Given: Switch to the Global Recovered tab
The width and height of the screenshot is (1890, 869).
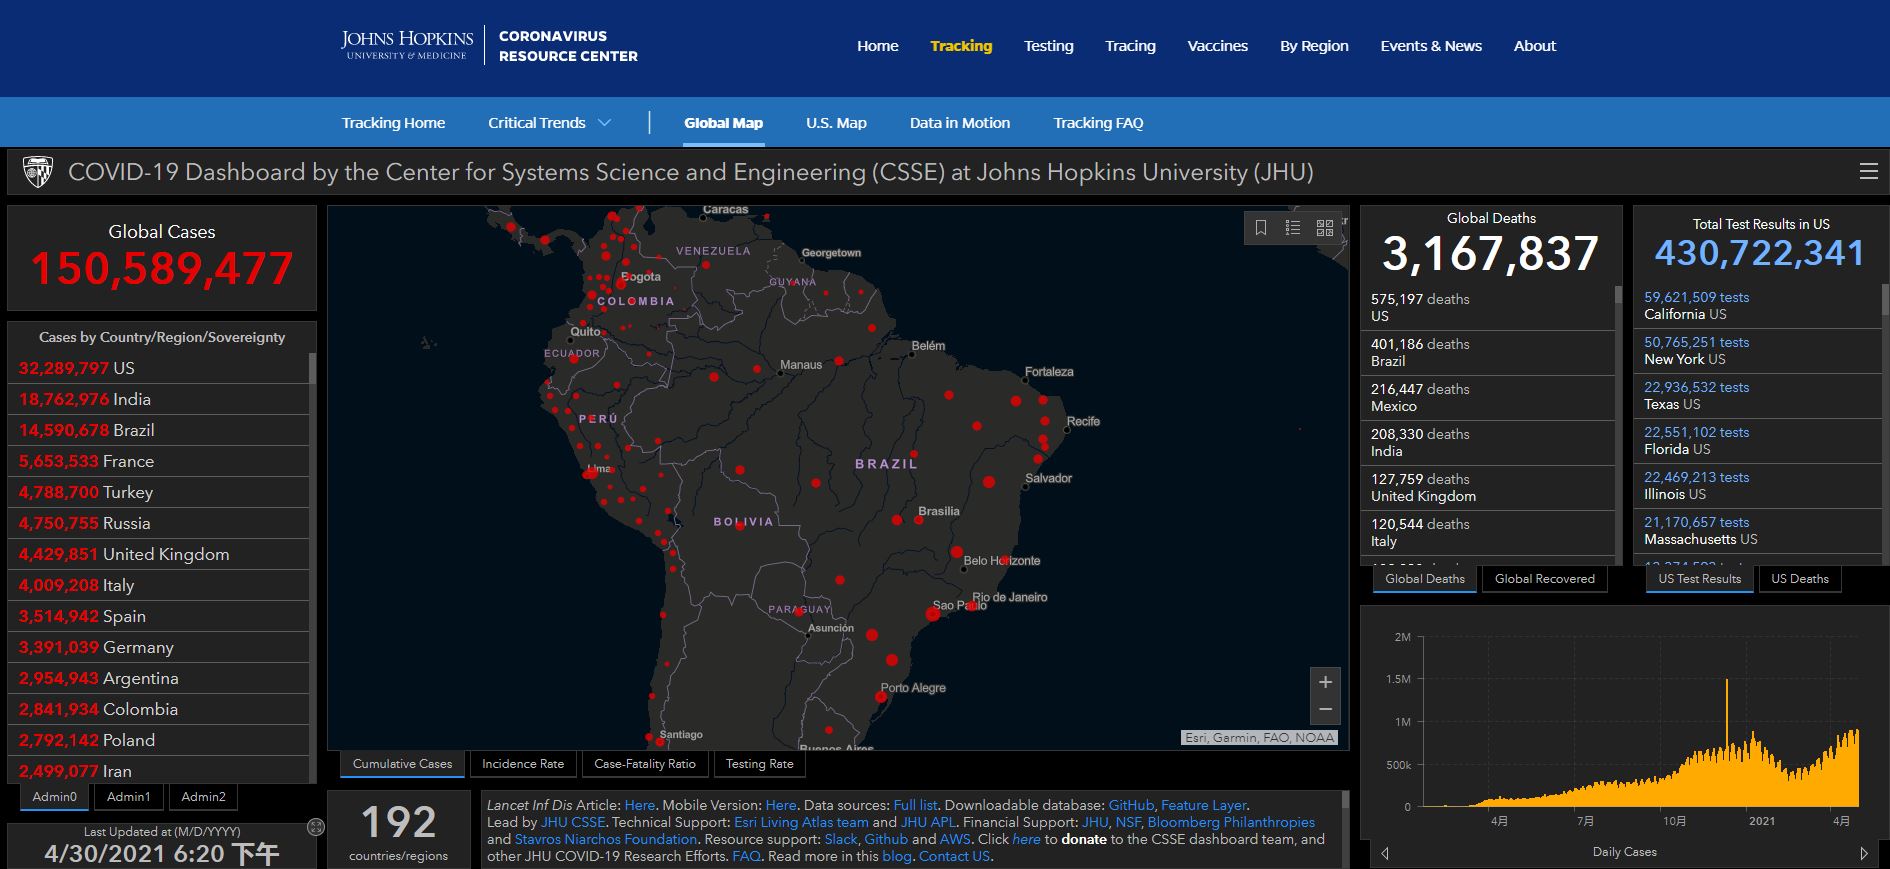Looking at the screenshot, I should click(1544, 579).
